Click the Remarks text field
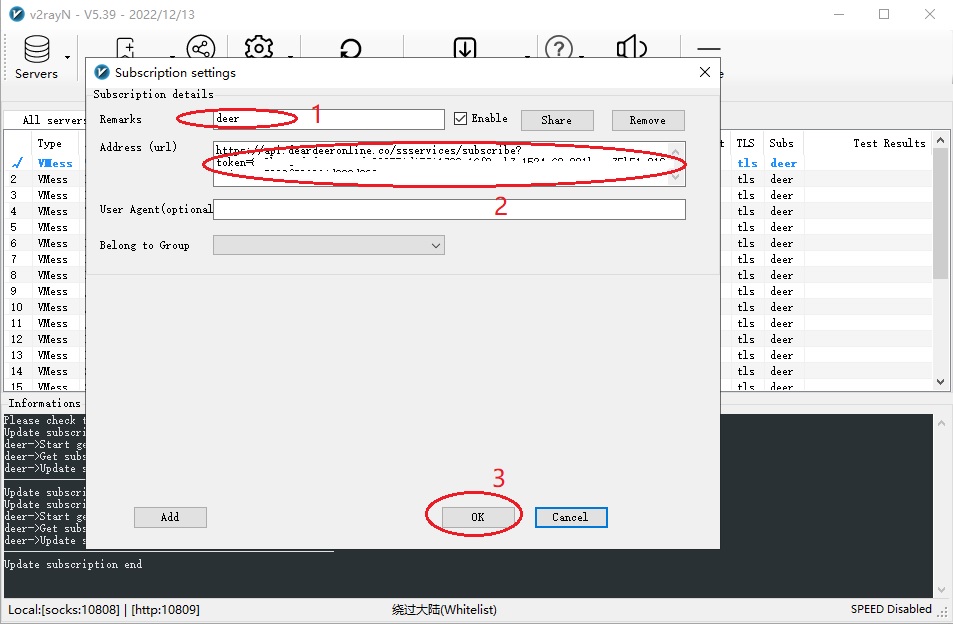Screen dimensions: 953x624 point(329,120)
